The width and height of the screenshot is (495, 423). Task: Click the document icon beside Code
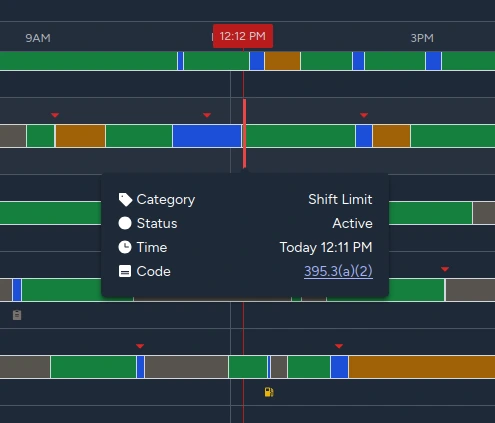[x=125, y=271]
